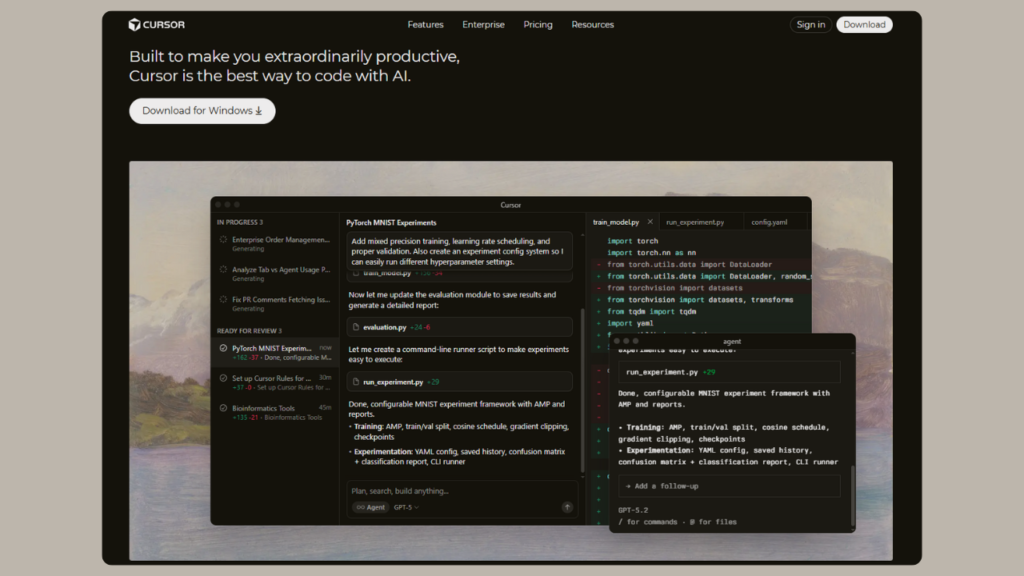The image size is (1024, 576).
Task: Click the Cursor logo in the header
Action: (156, 24)
